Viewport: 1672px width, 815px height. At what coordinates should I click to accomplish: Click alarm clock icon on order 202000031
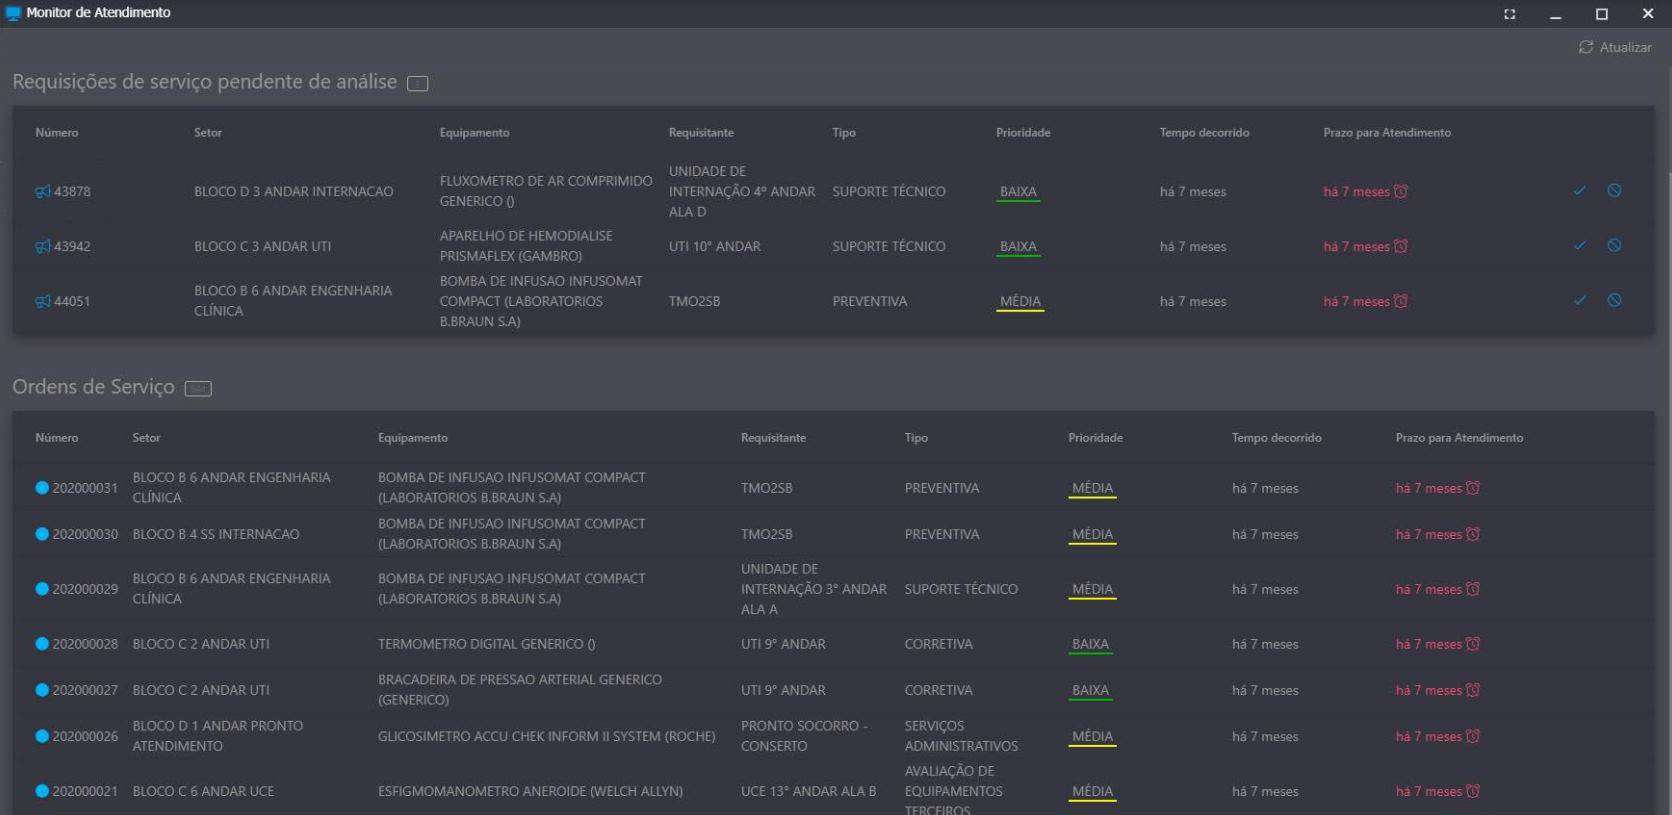[1472, 488]
